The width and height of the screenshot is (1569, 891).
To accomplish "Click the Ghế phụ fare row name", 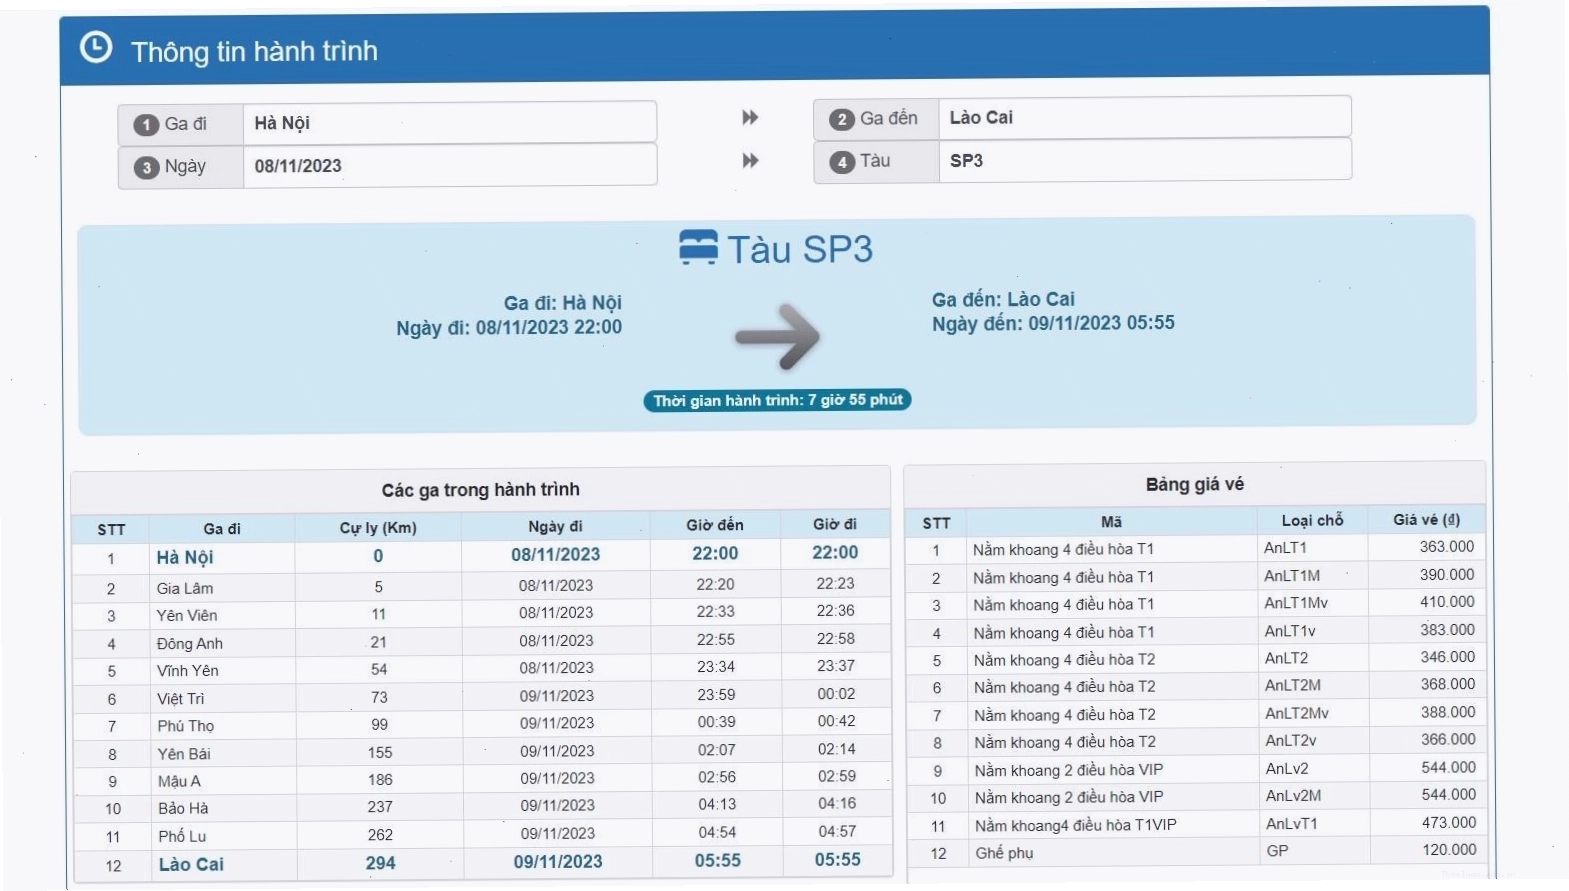I will click(x=1004, y=853).
